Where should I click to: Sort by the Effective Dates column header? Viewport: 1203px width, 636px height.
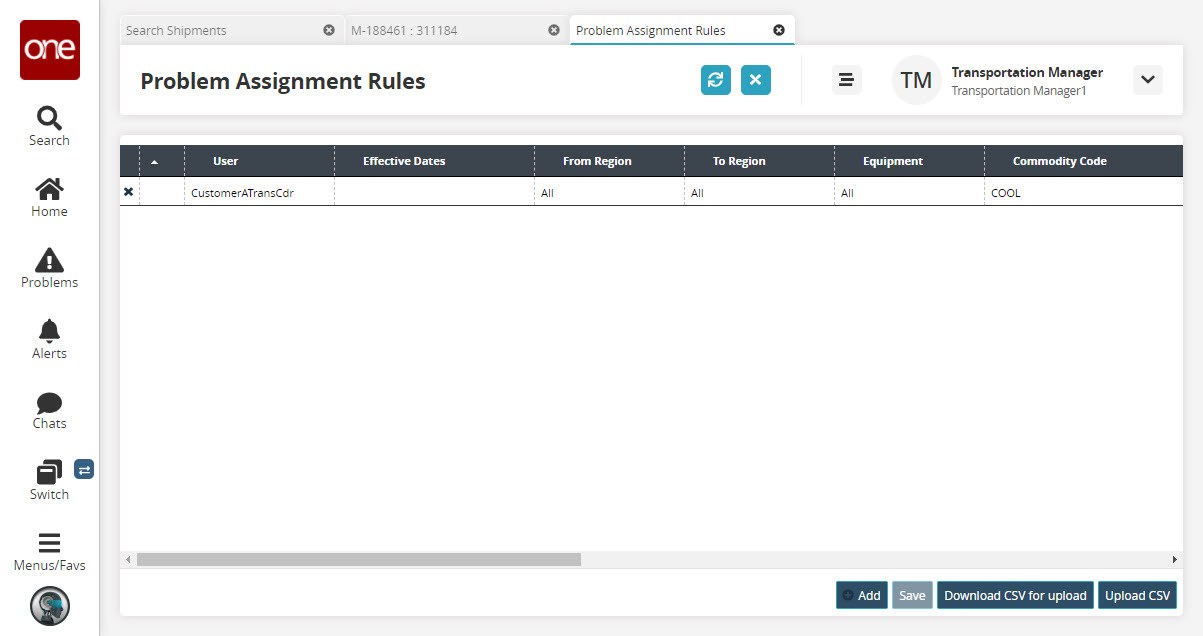[434, 161]
